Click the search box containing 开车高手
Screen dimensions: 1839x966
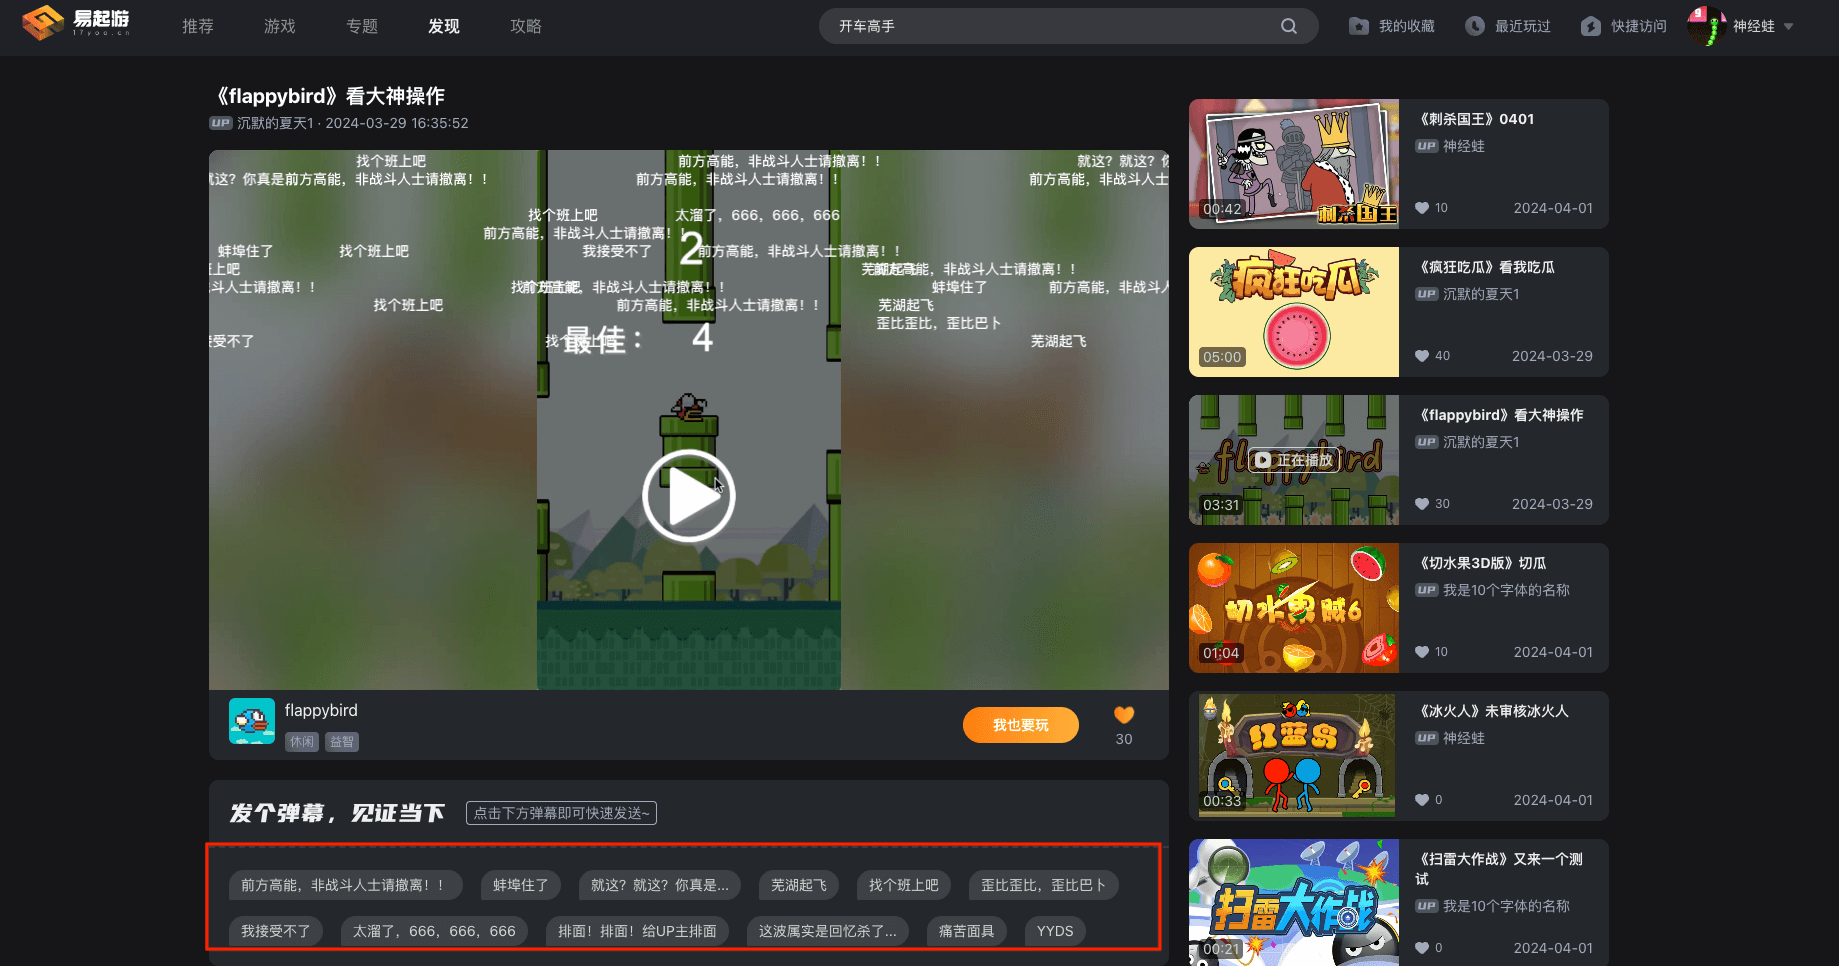(x=1068, y=26)
